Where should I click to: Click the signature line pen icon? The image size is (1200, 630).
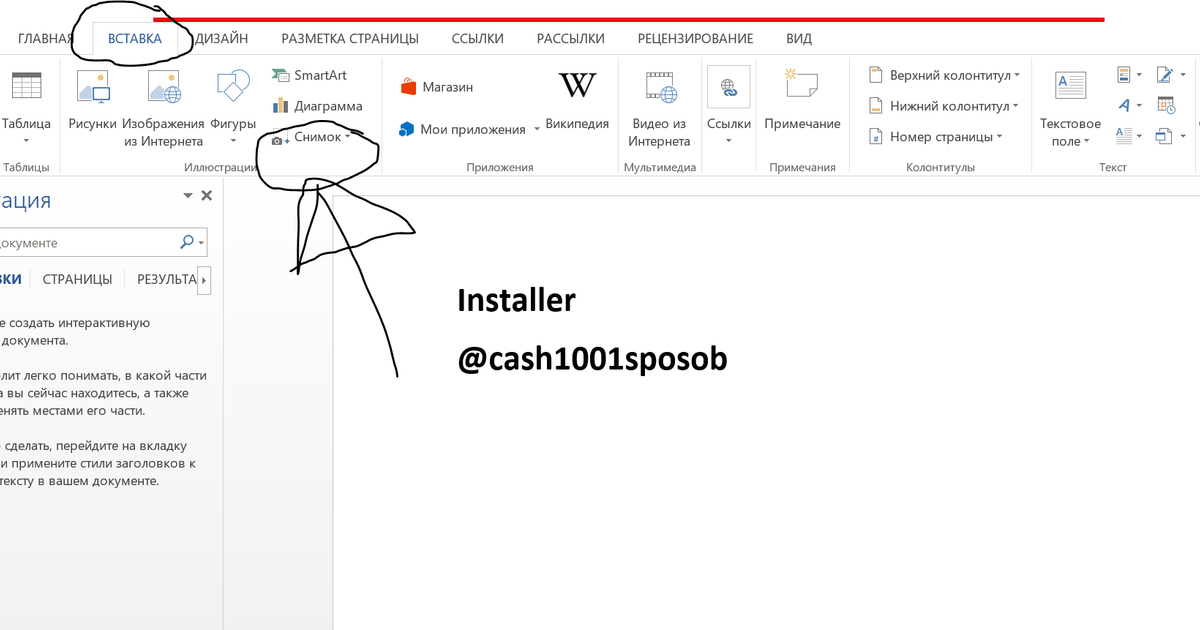(x=1165, y=75)
